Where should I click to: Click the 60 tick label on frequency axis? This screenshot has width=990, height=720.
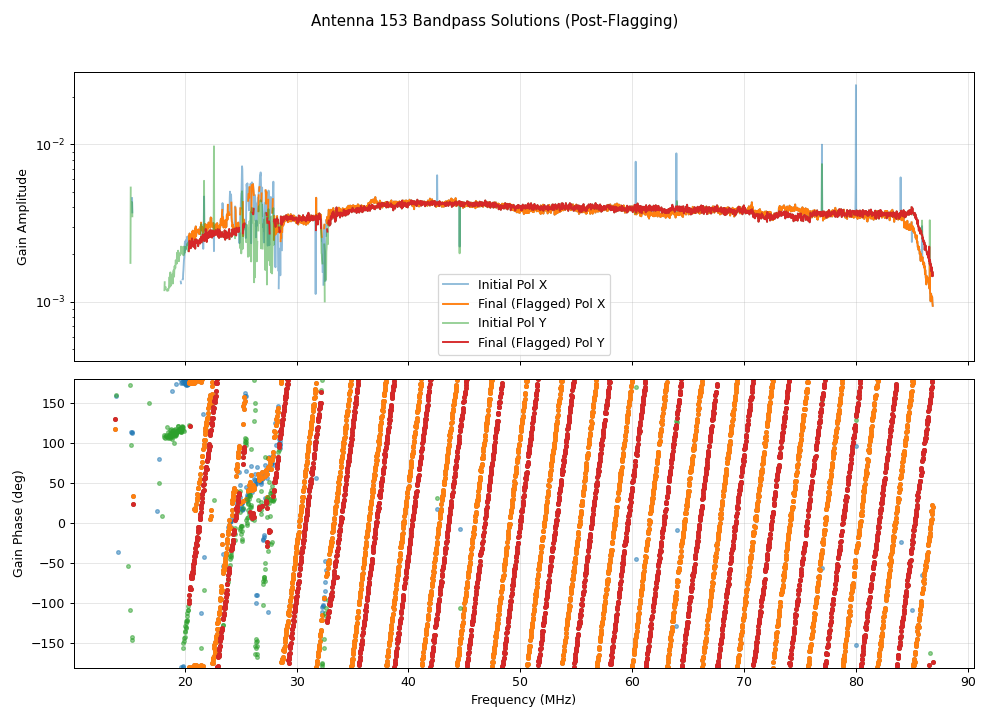(632, 682)
